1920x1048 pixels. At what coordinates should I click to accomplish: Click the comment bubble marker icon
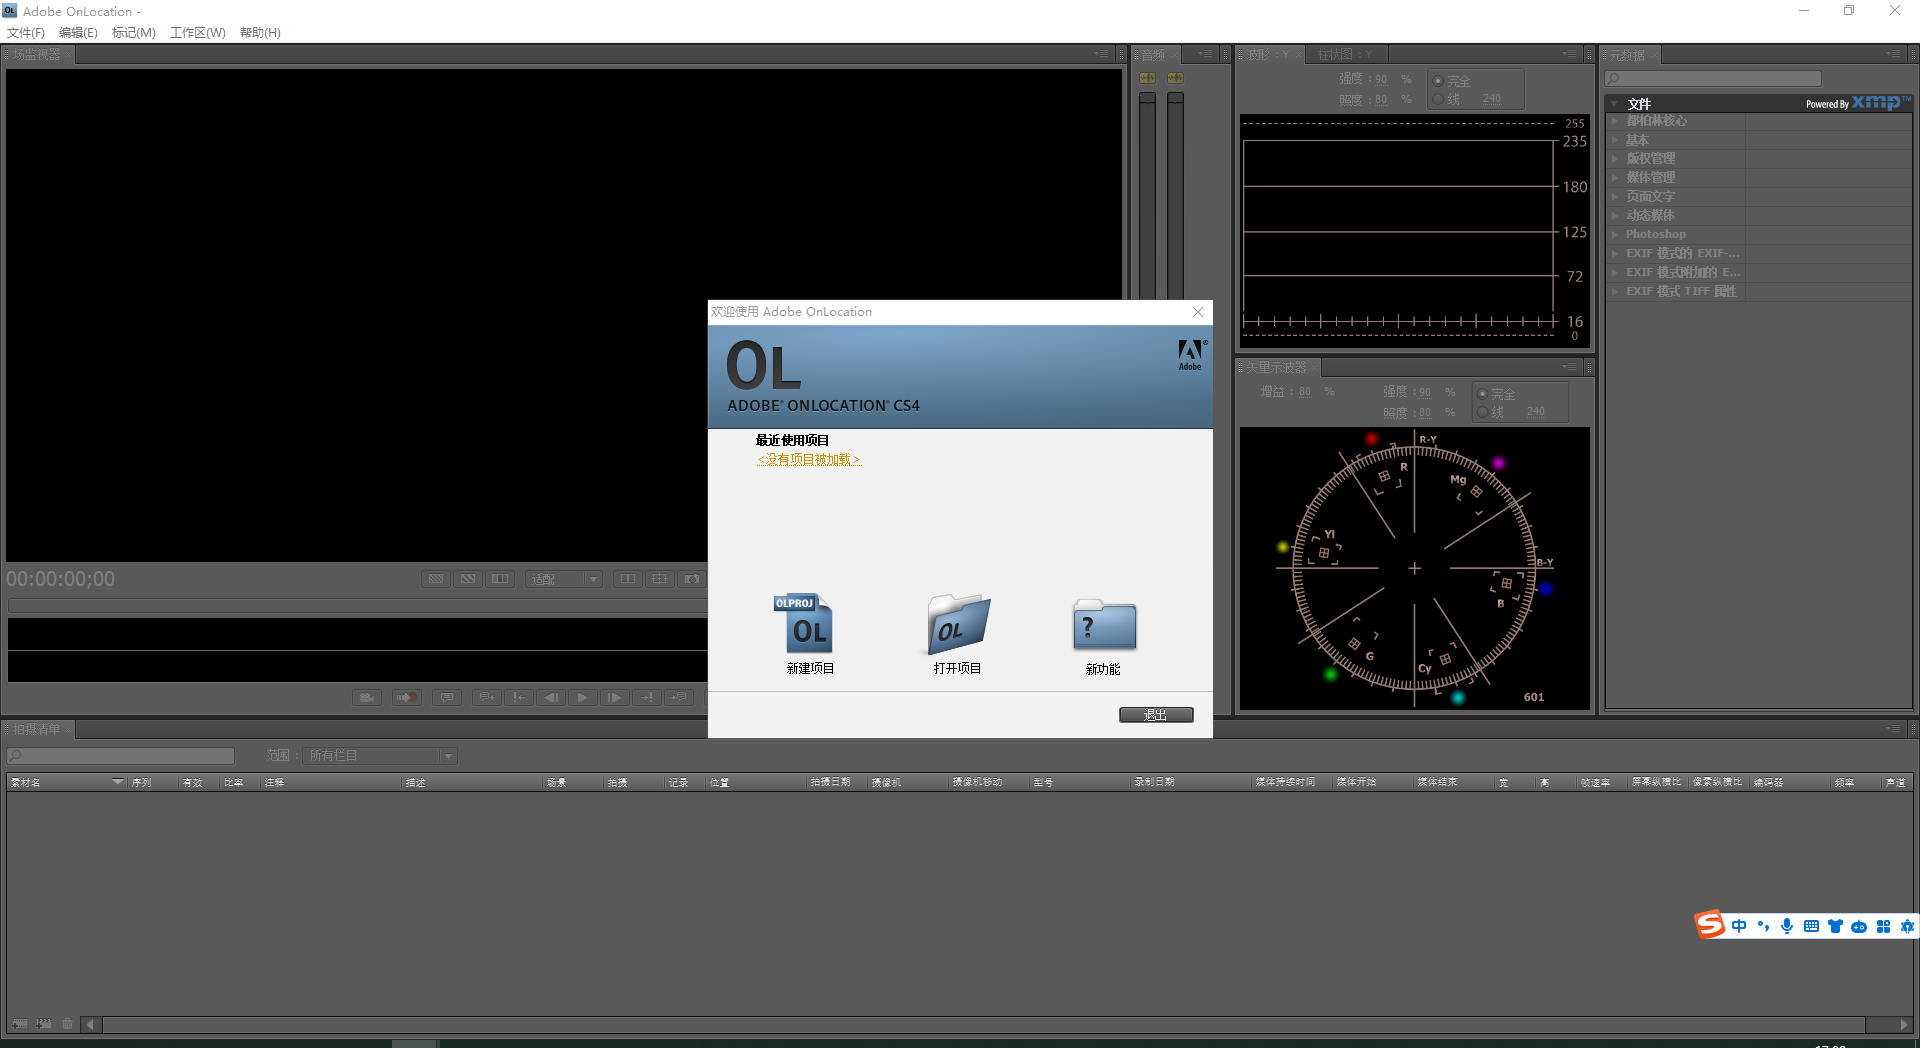coord(447,698)
